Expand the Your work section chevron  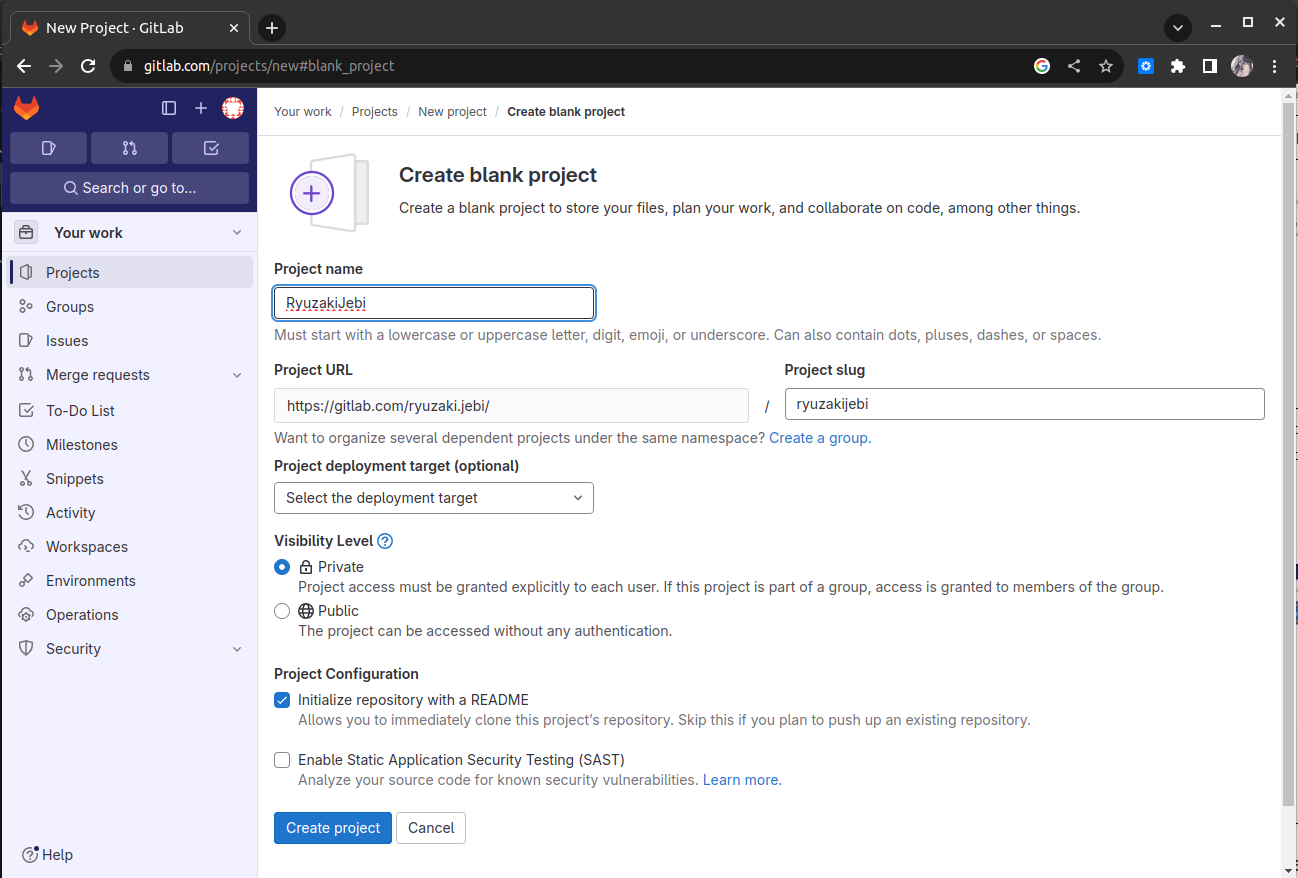point(237,233)
